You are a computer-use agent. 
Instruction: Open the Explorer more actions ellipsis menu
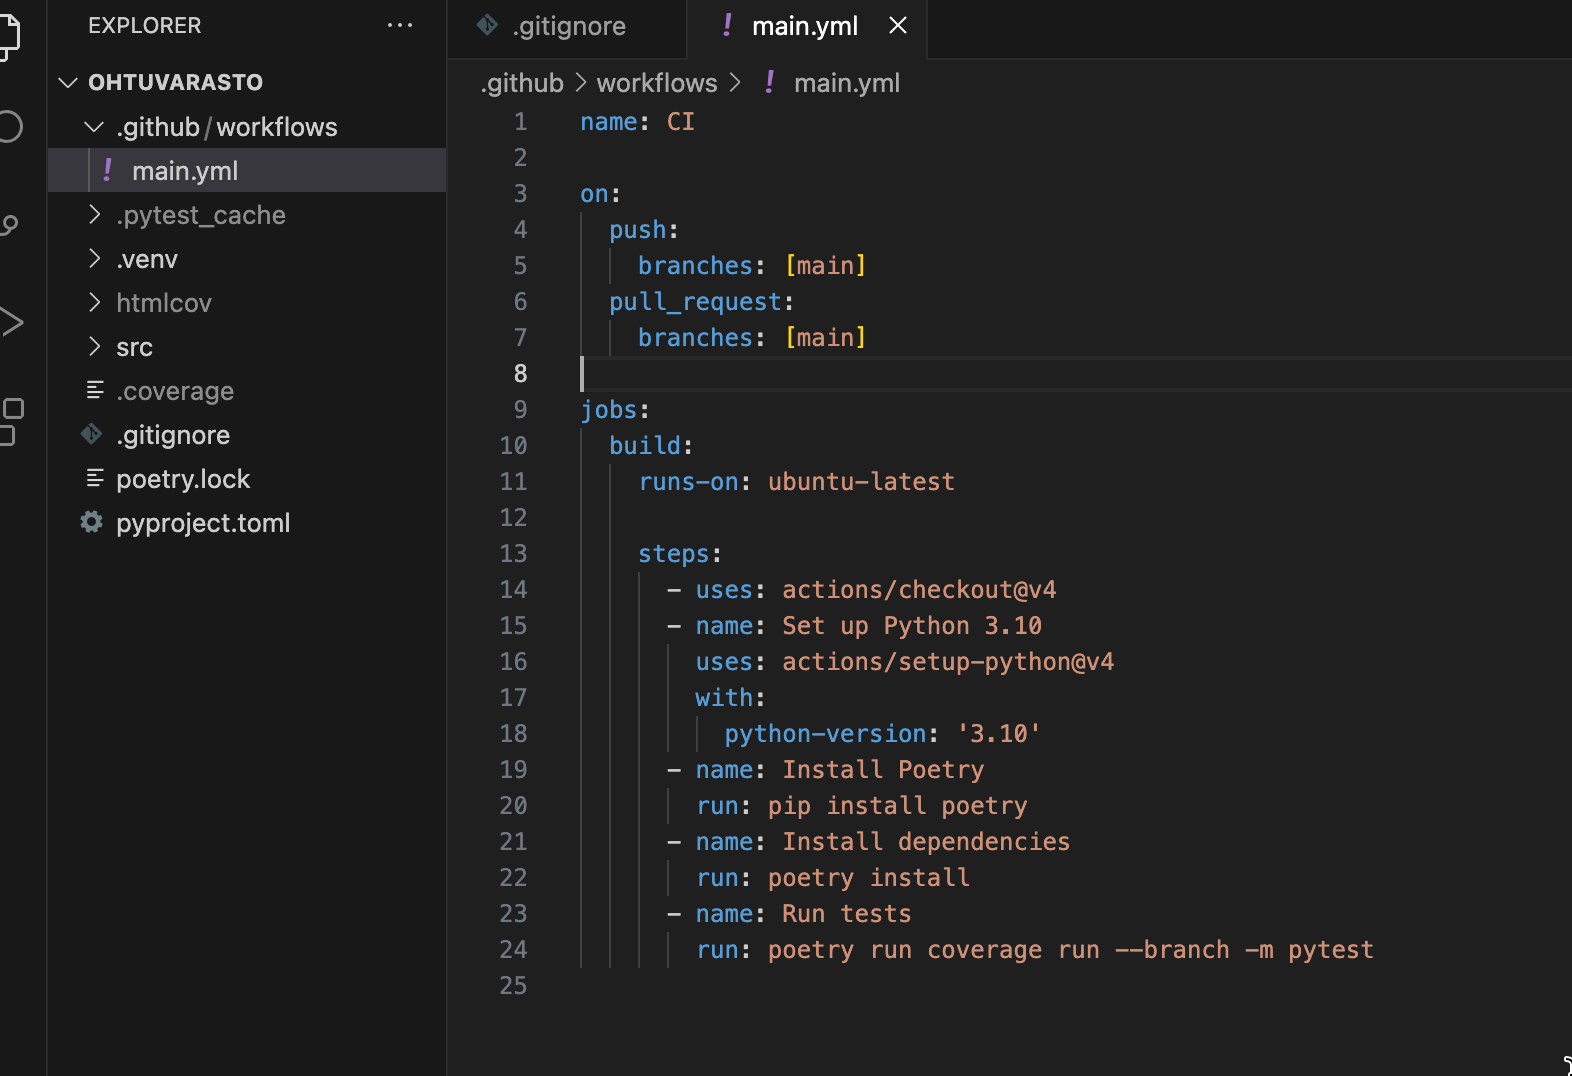[400, 26]
